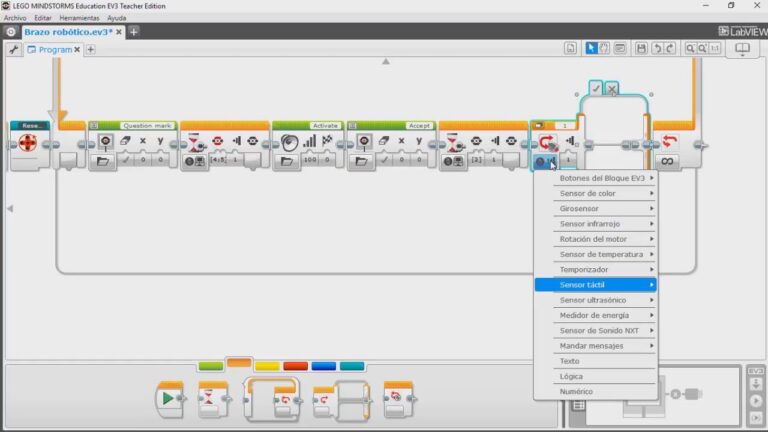Pick the Loop block from the palette
This screenshot has width=768, height=432.
[x=272, y=399]
